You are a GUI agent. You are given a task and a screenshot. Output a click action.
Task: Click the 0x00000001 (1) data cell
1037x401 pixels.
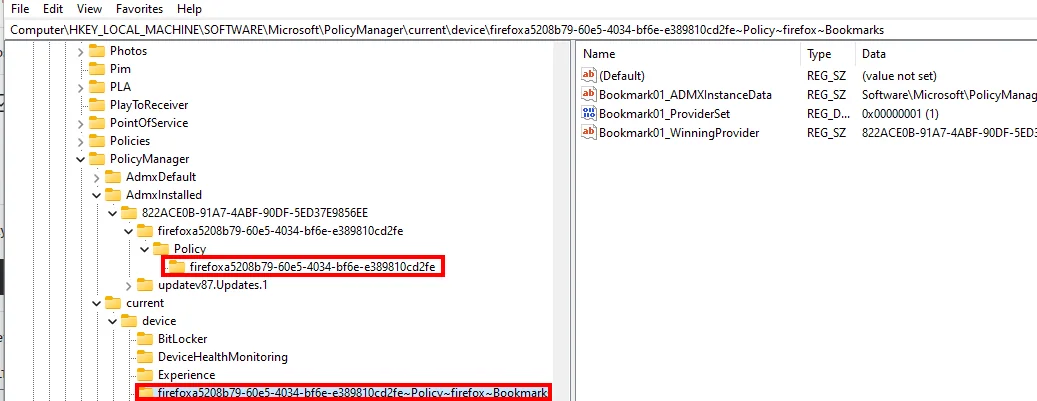900,114
